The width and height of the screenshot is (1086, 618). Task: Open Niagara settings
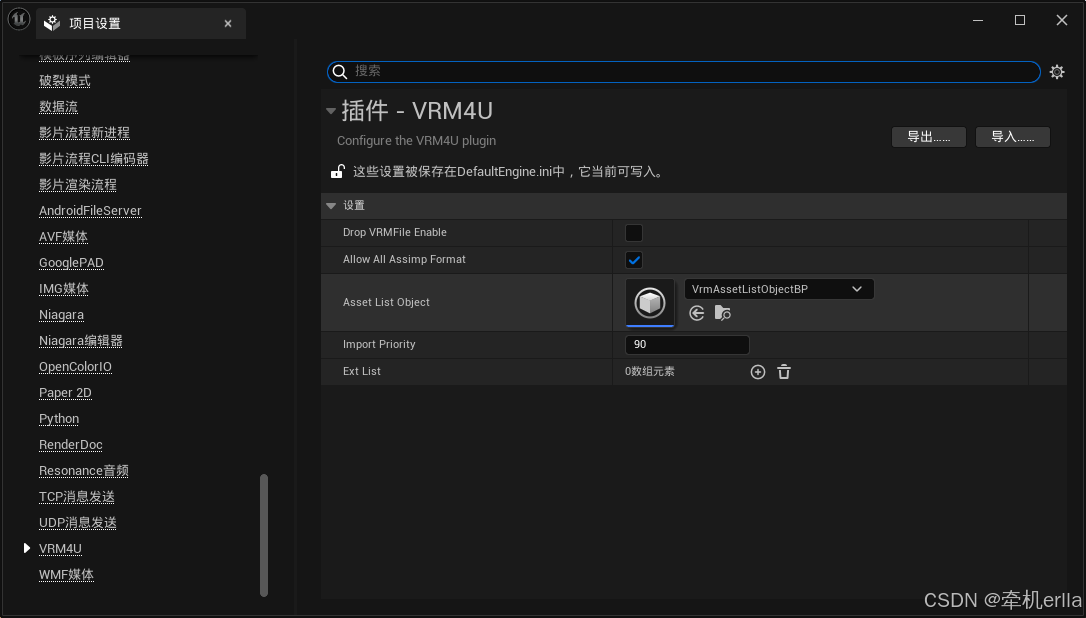pos(62,315)
